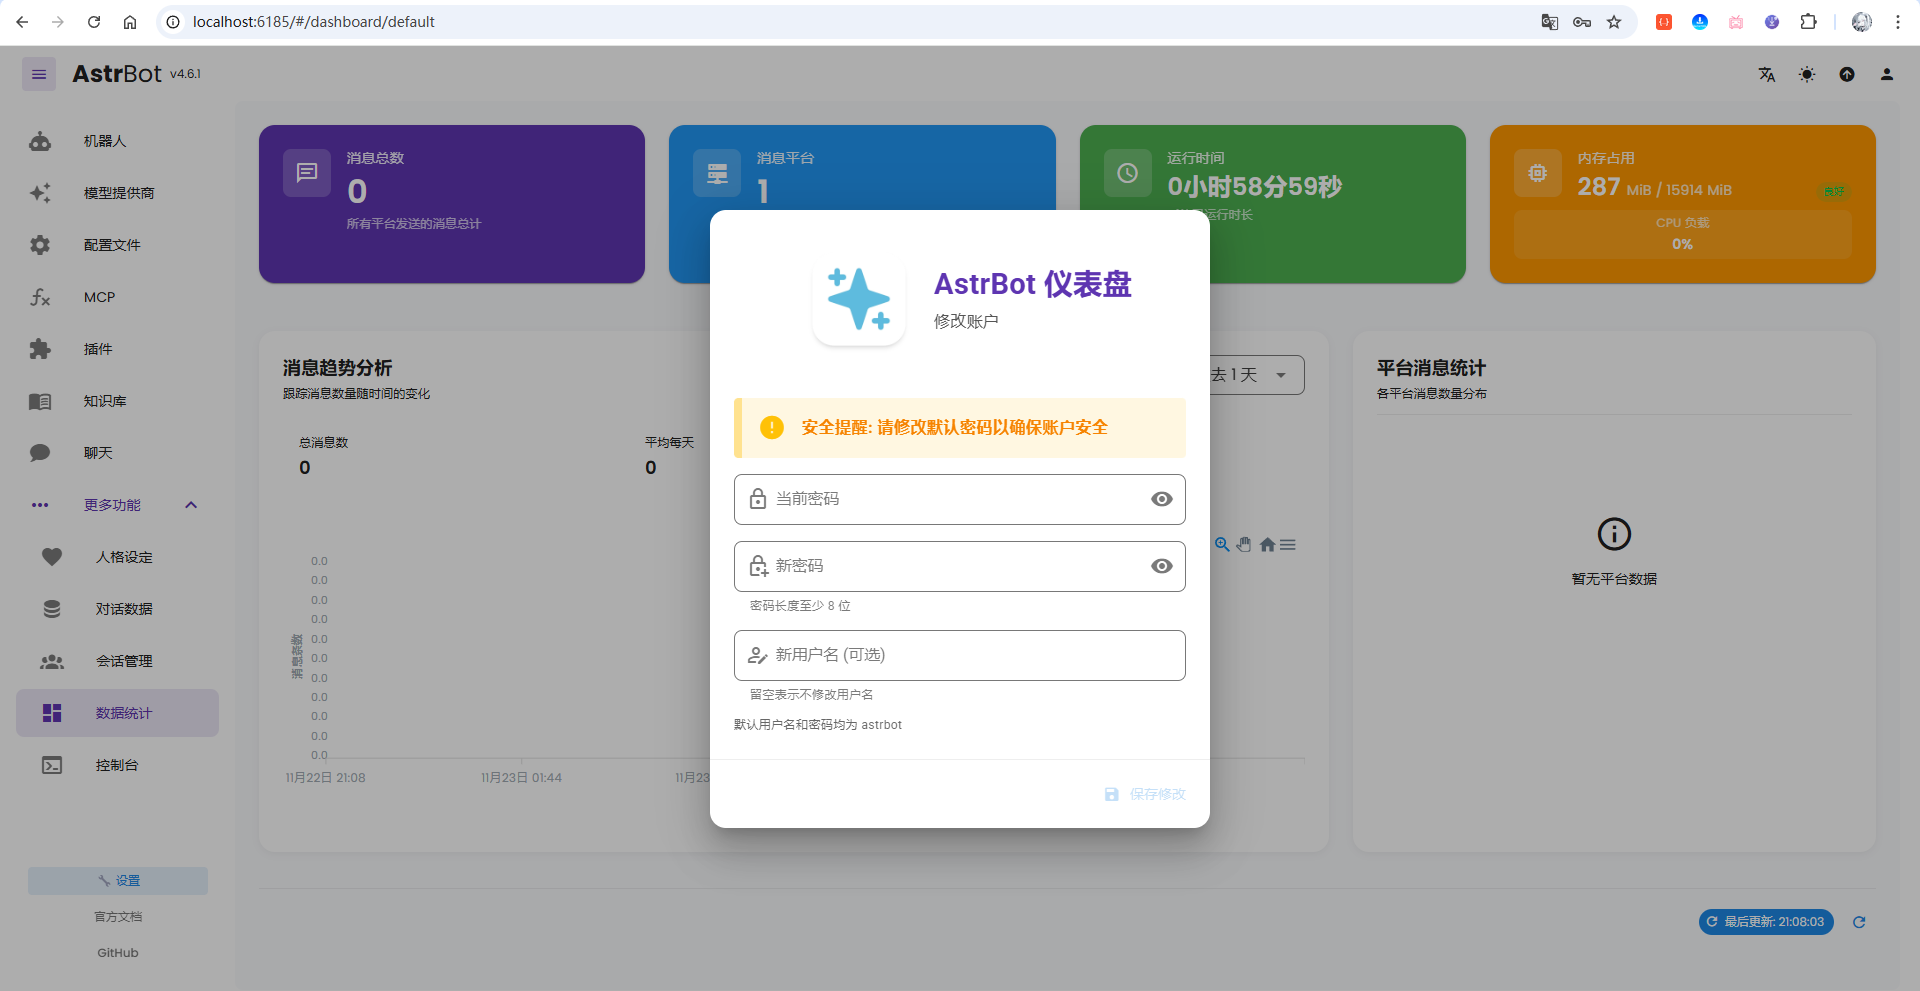The image size is (1920, 991).
Task: Click the 最后更新 timestamp chip
Action: [x=1766, y=922]
